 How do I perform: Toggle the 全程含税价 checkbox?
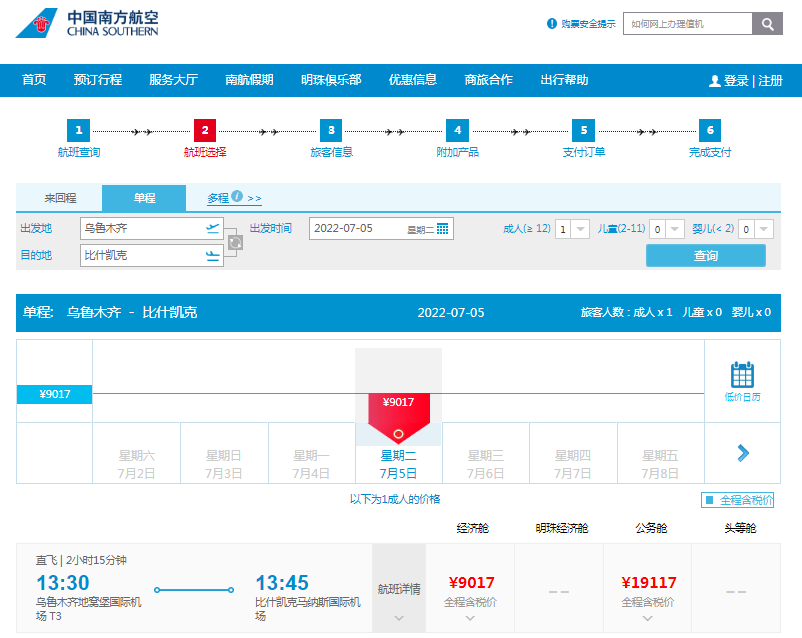[x=709, y=500]
